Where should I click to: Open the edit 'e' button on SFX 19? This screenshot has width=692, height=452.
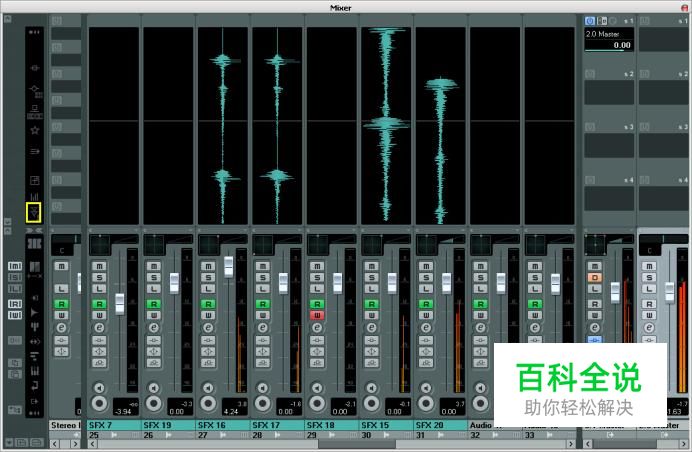154,328
